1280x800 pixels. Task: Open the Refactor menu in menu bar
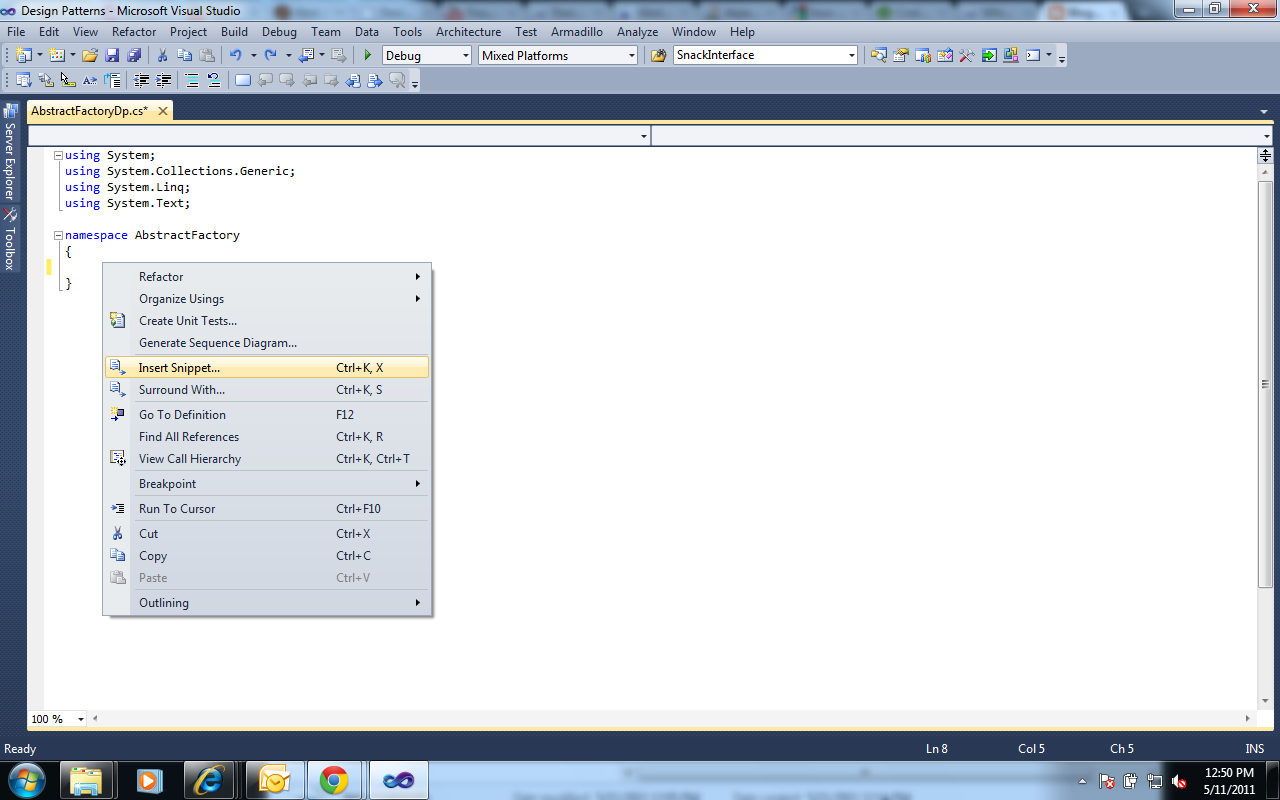134,32
